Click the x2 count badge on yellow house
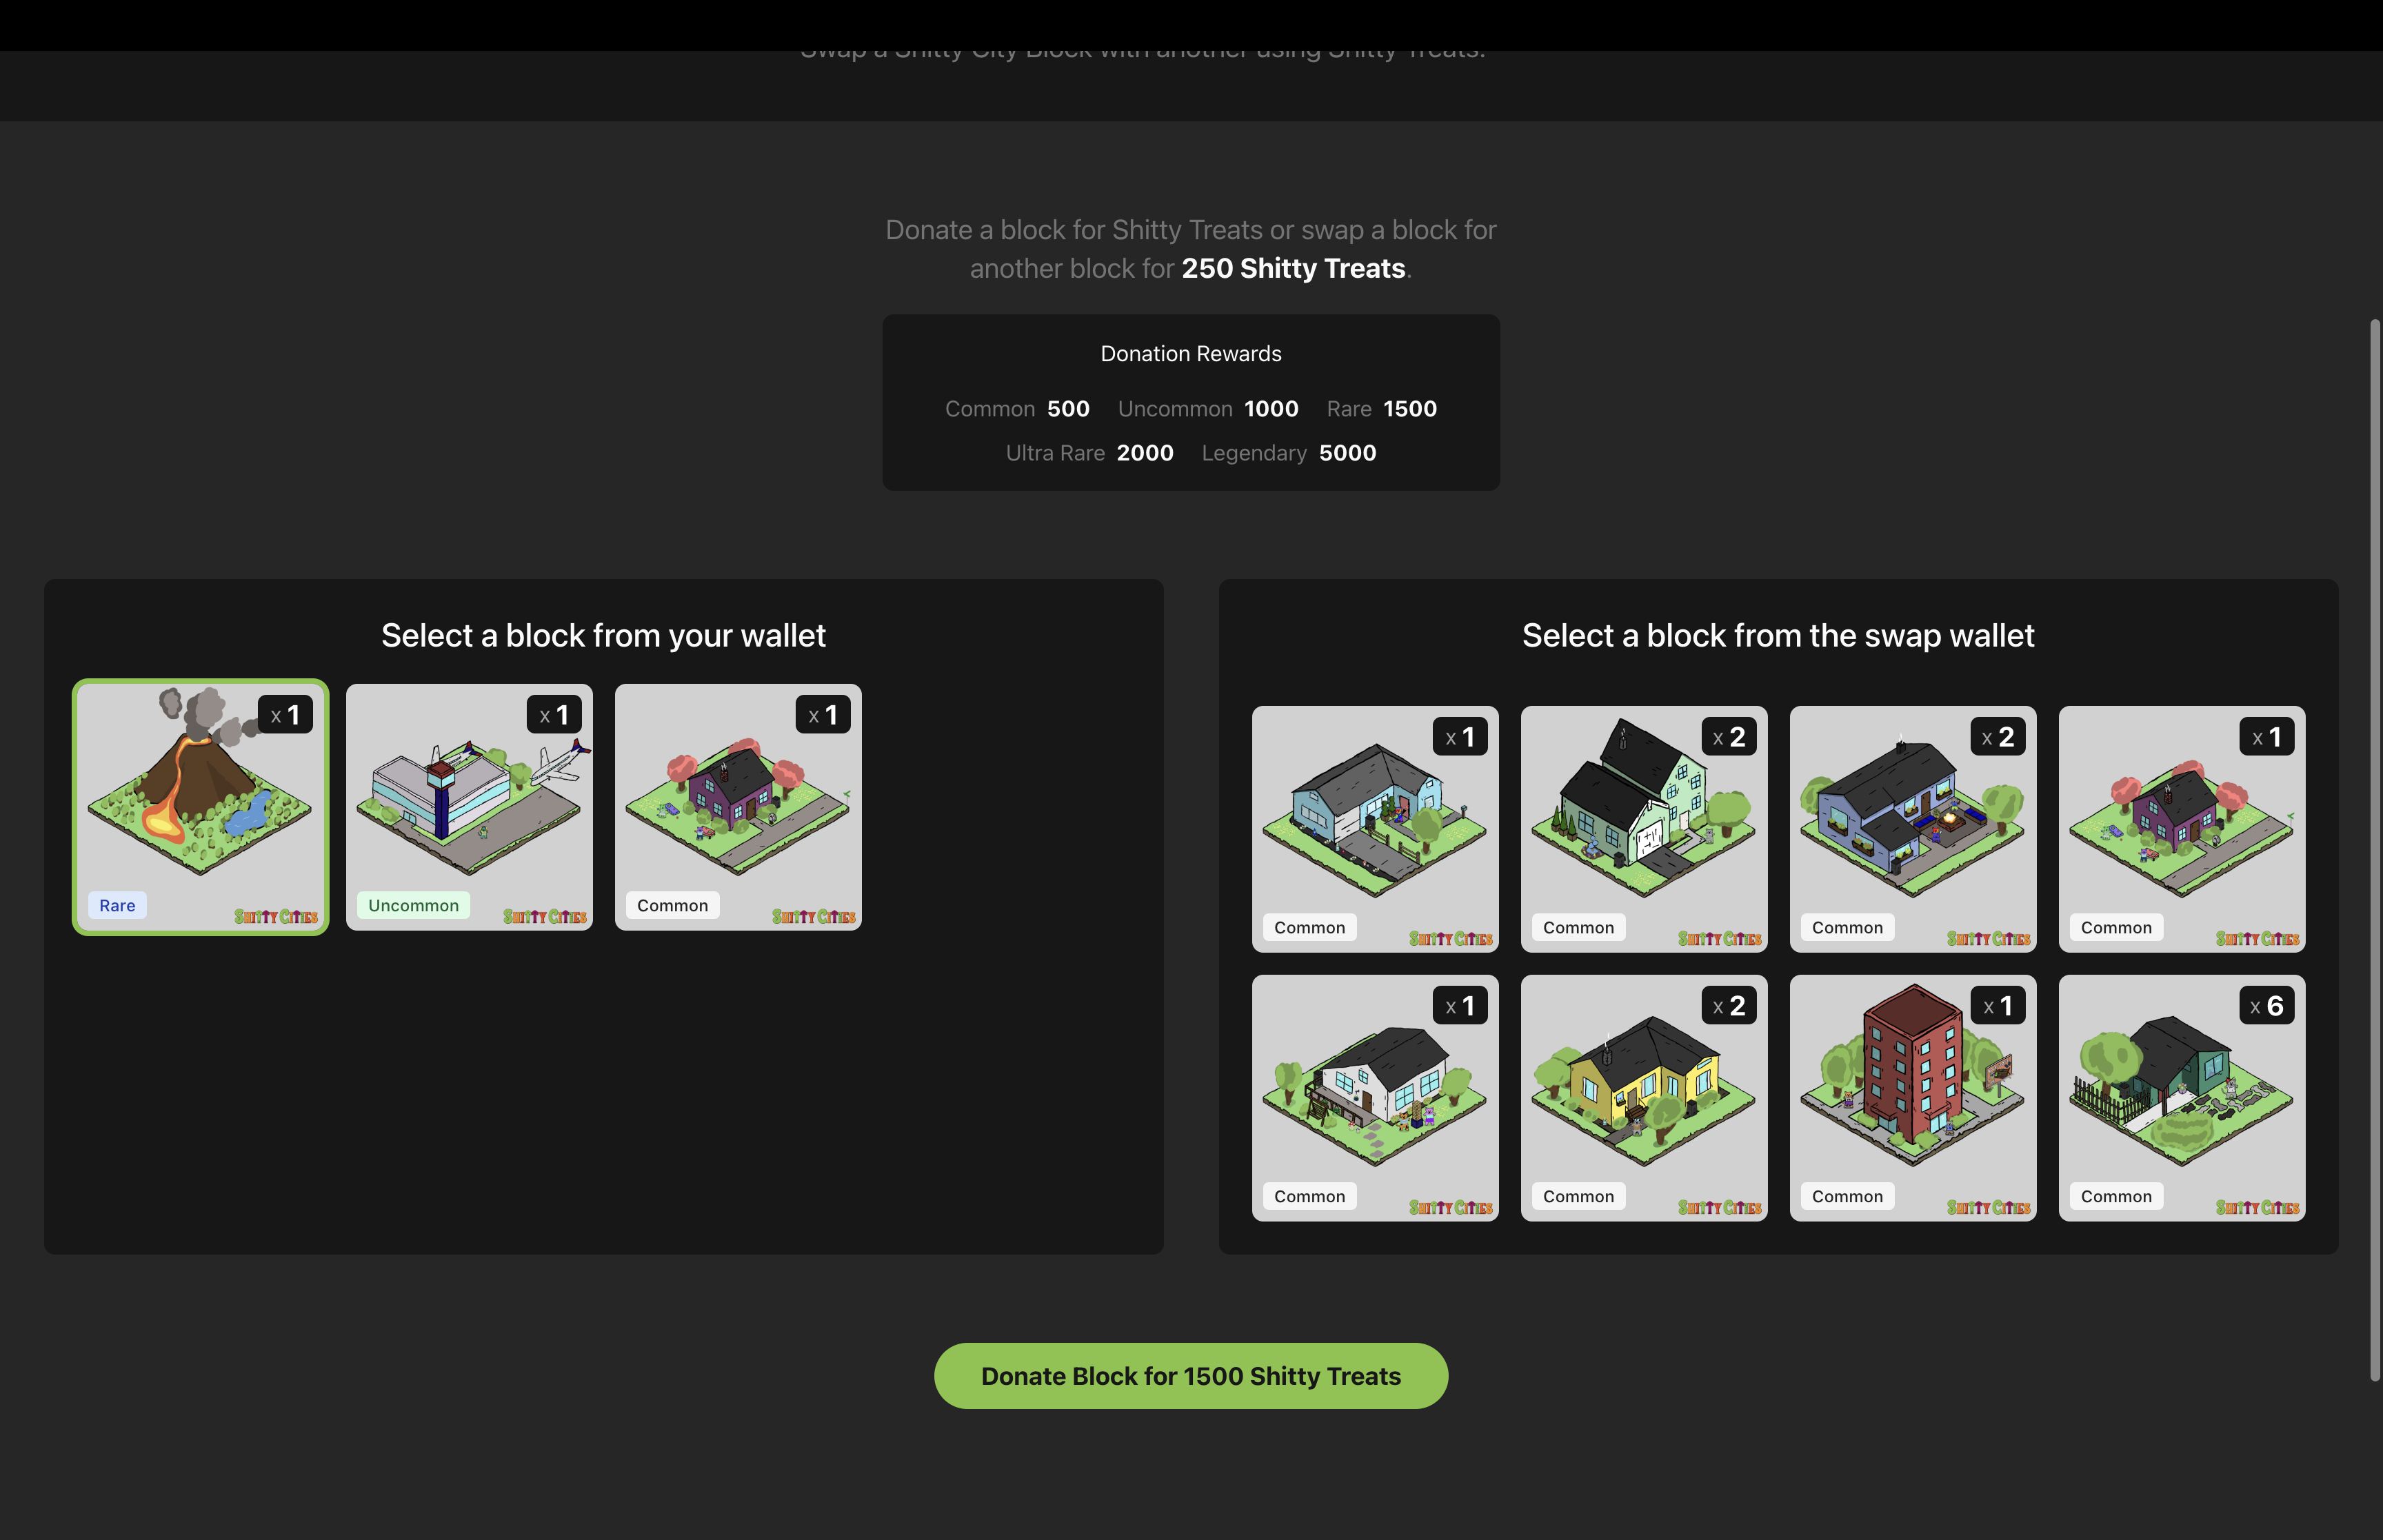 tap(1729, 1006)
